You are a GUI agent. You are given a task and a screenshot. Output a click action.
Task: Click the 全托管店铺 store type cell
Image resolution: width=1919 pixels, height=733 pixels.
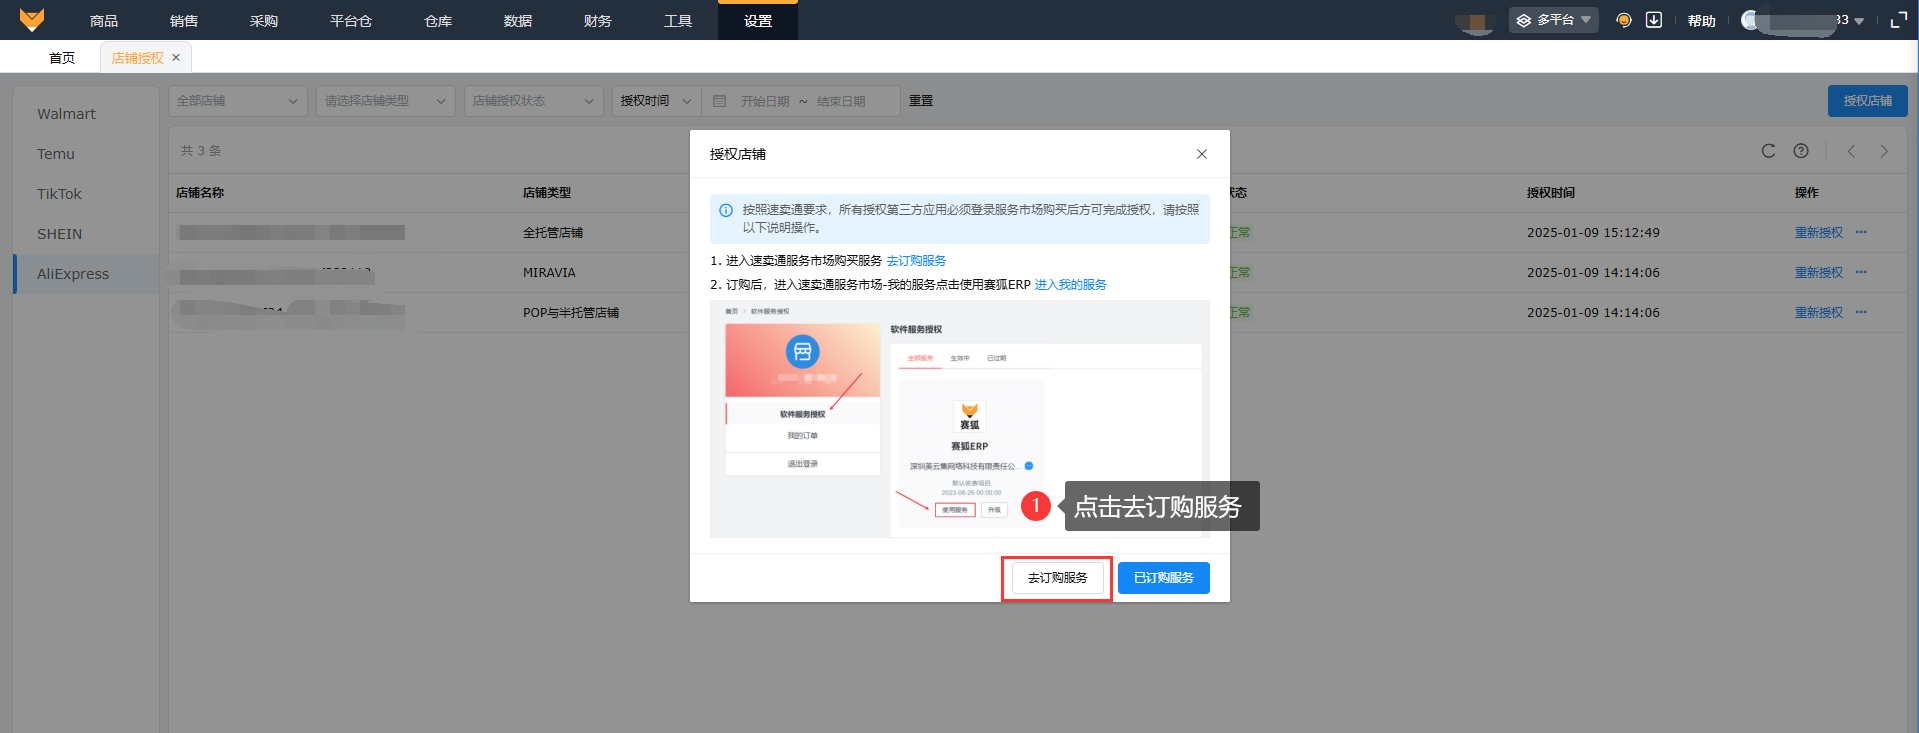pos(553,233)
